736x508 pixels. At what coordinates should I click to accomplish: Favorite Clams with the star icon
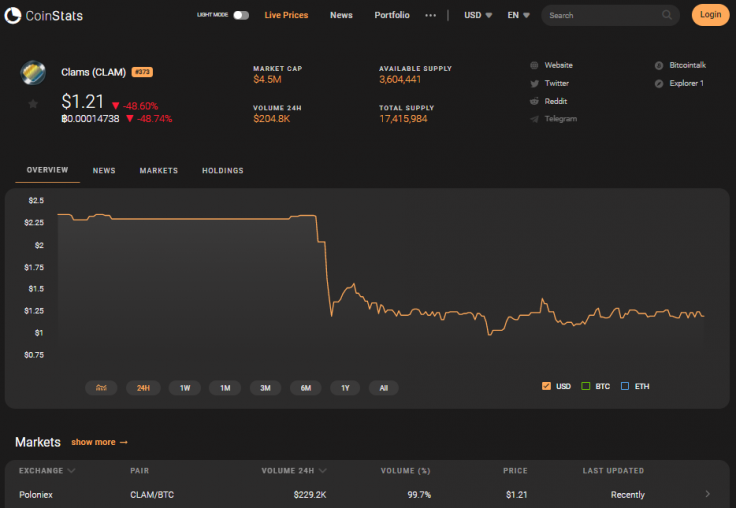pyautogui.click(x=33, y=104)
